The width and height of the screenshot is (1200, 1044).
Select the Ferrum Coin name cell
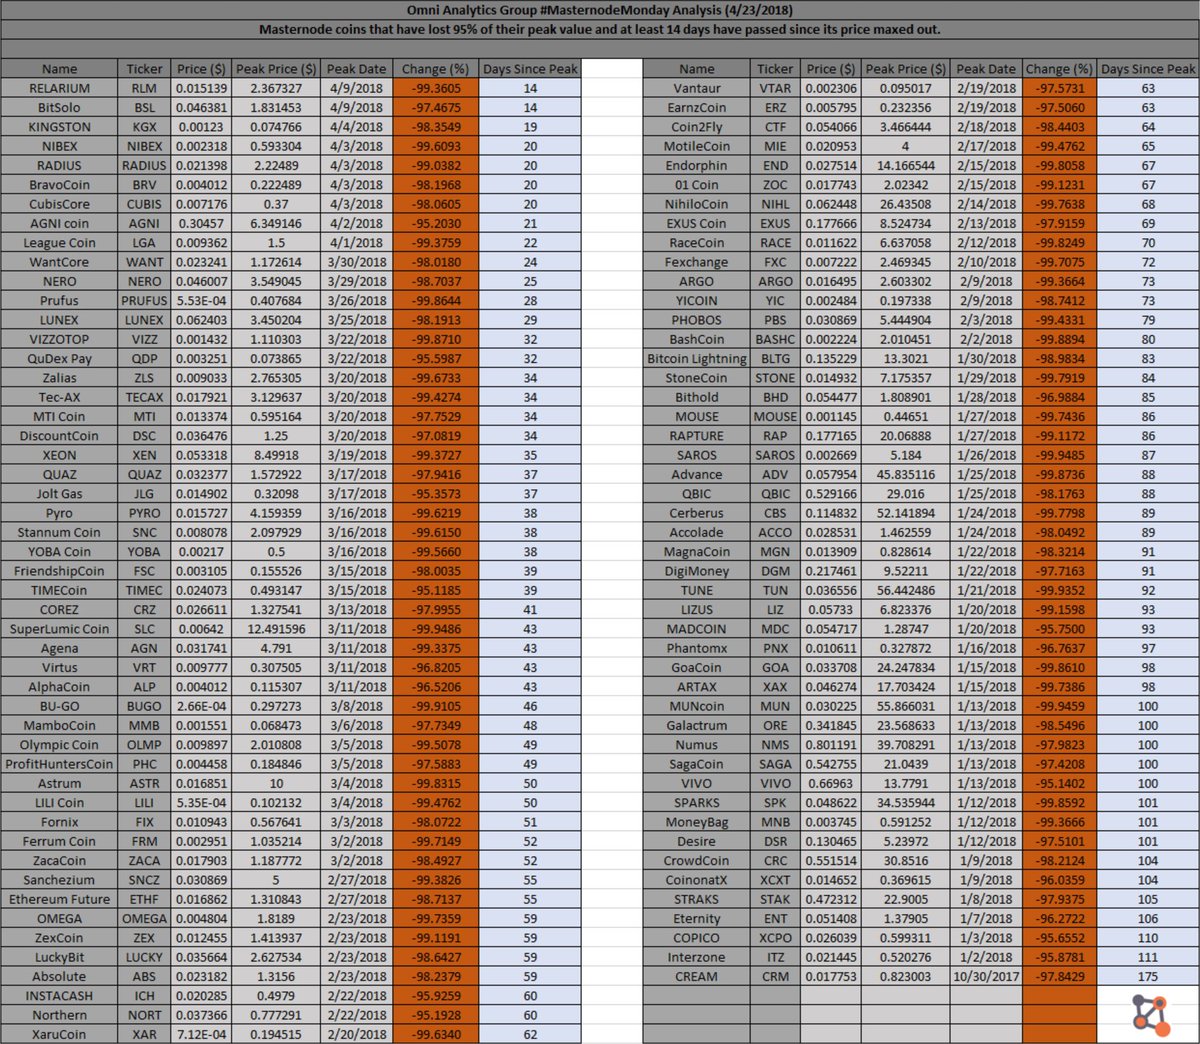tap(59, 842)
